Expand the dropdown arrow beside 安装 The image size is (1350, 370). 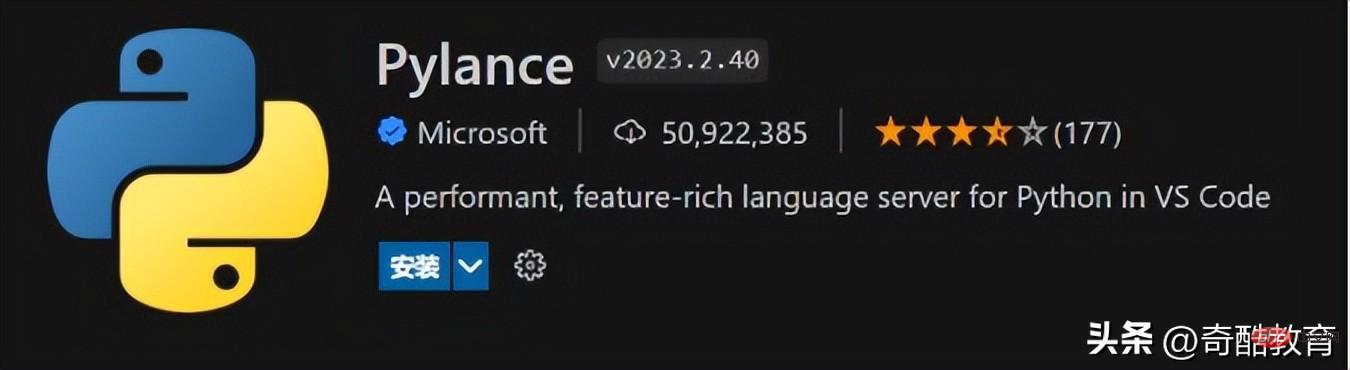point(471,266)
